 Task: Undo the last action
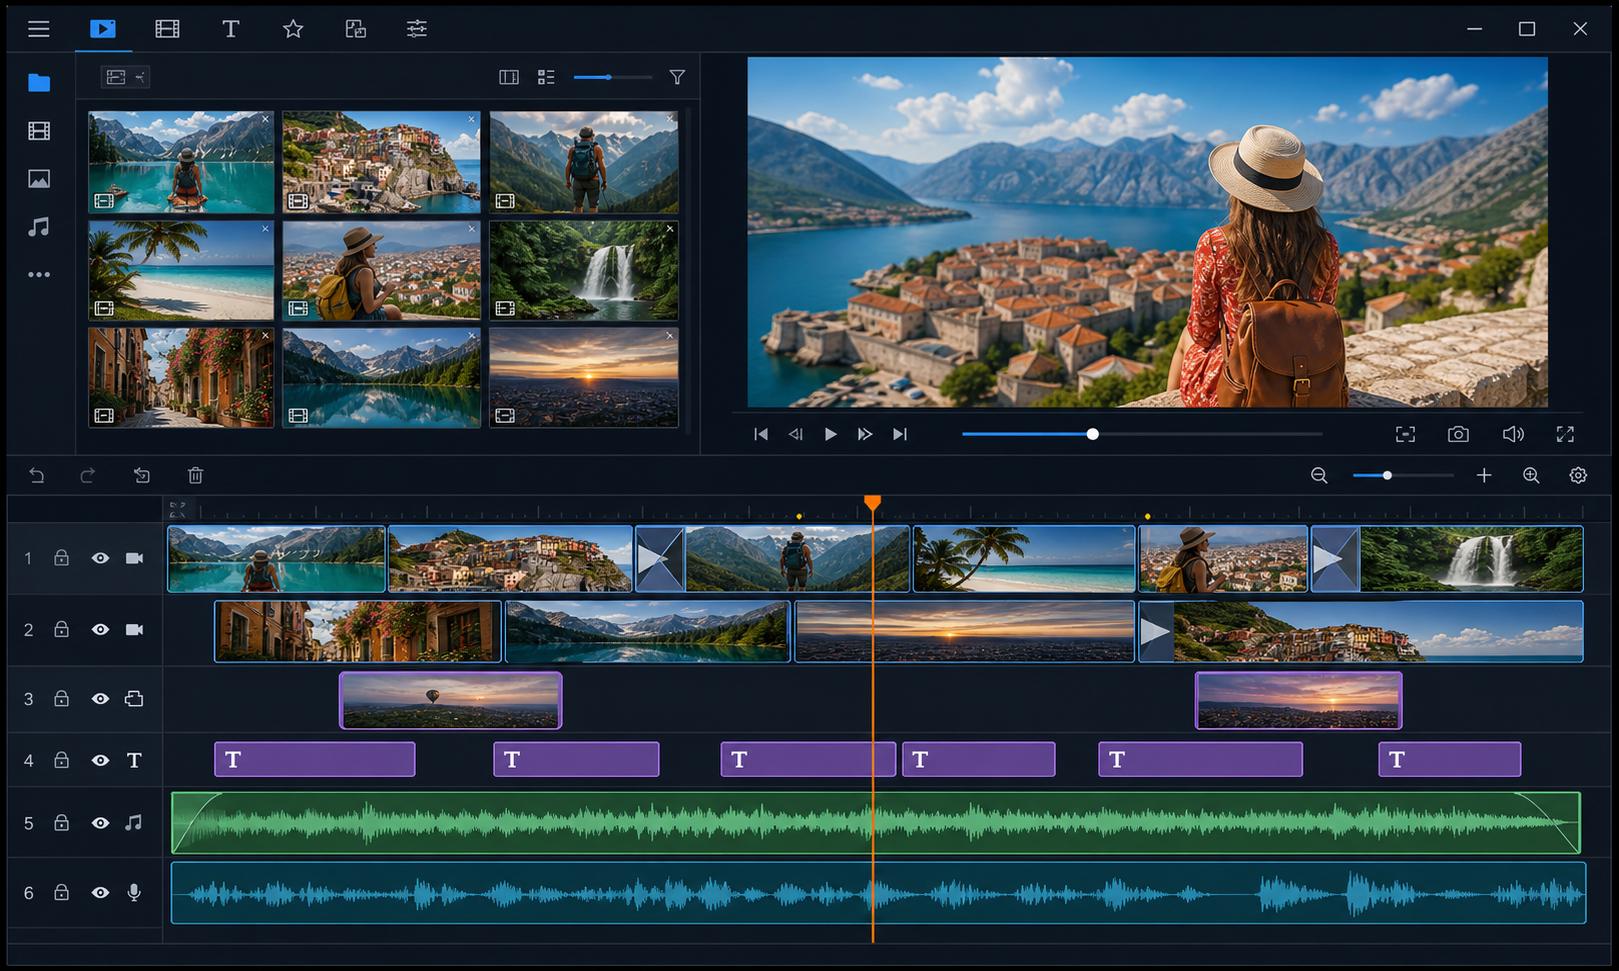tap(37, 475)
